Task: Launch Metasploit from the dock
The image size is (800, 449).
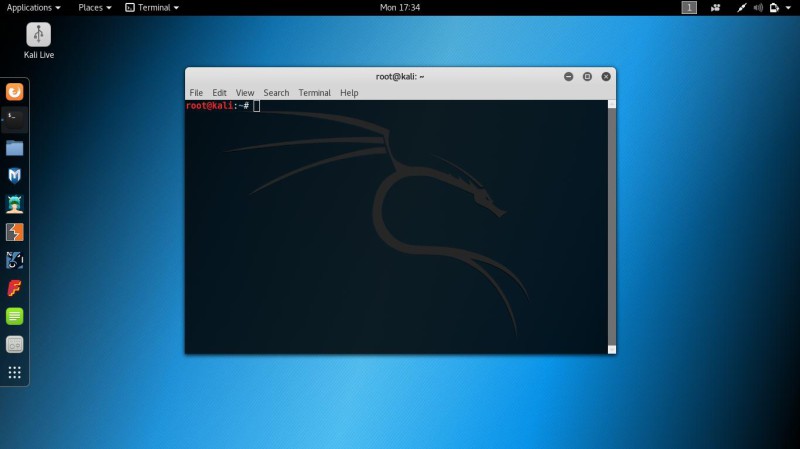Action: (14, 176)
